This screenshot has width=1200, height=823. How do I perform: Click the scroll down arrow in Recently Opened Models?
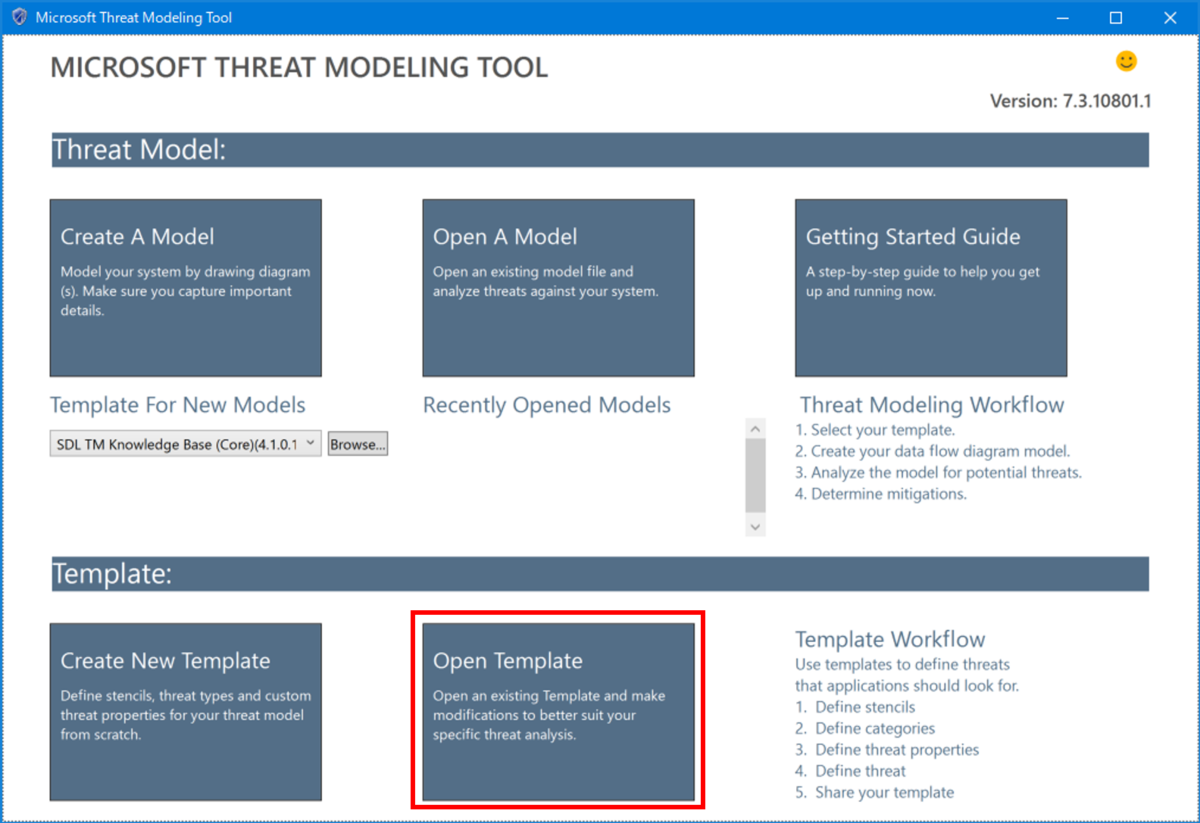coord(755,526)
